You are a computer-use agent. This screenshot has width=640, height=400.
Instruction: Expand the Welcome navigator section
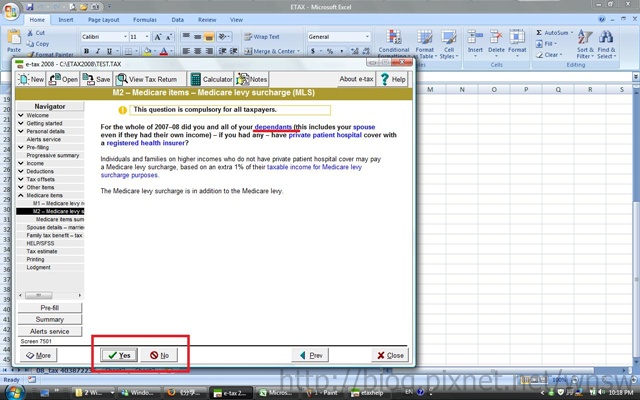tap(21, 115)
